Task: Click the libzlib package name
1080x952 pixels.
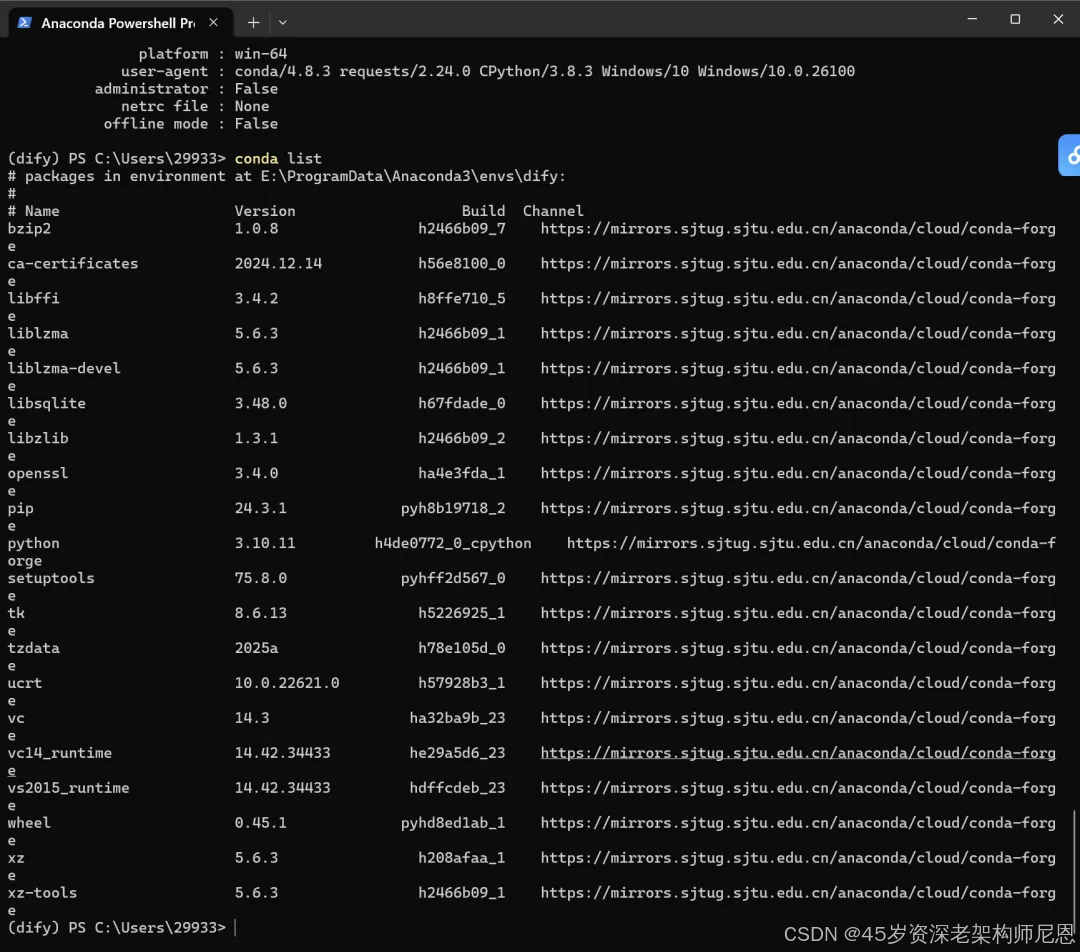Action: [x=38, y=438]
